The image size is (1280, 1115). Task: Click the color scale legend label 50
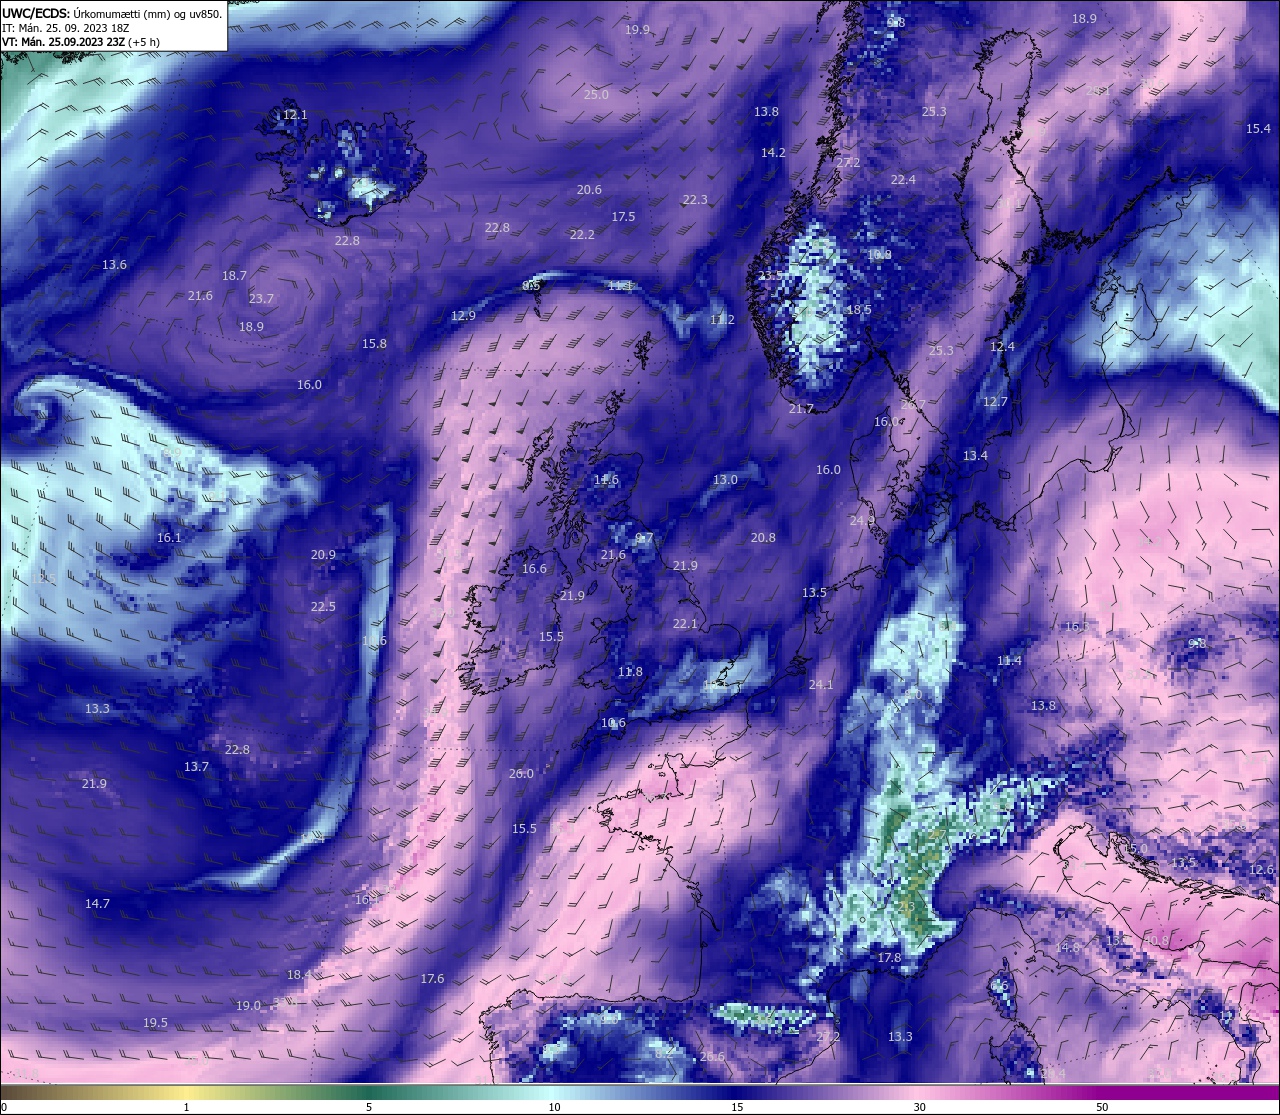coord(1102,1107)
